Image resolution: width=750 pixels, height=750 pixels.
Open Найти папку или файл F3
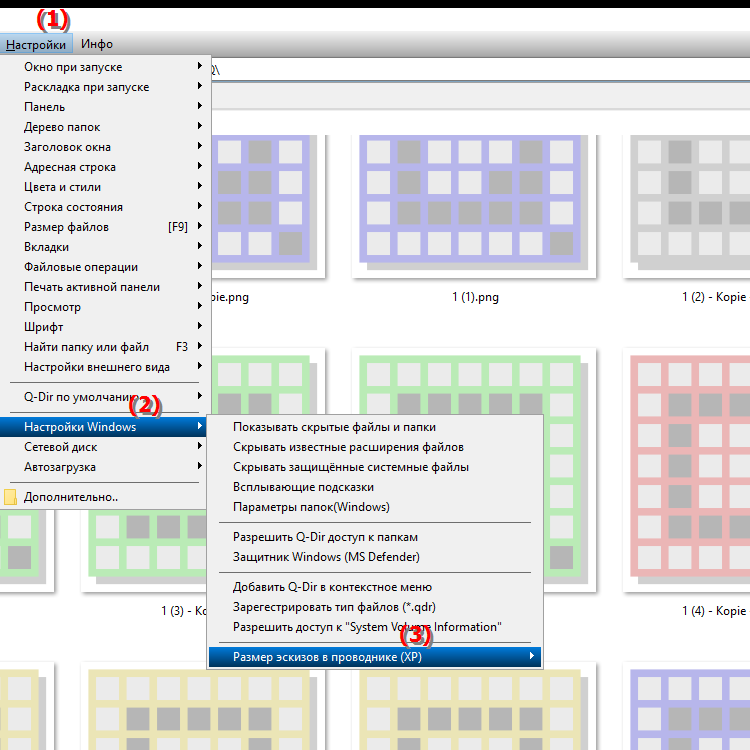(x=106, y=347)
